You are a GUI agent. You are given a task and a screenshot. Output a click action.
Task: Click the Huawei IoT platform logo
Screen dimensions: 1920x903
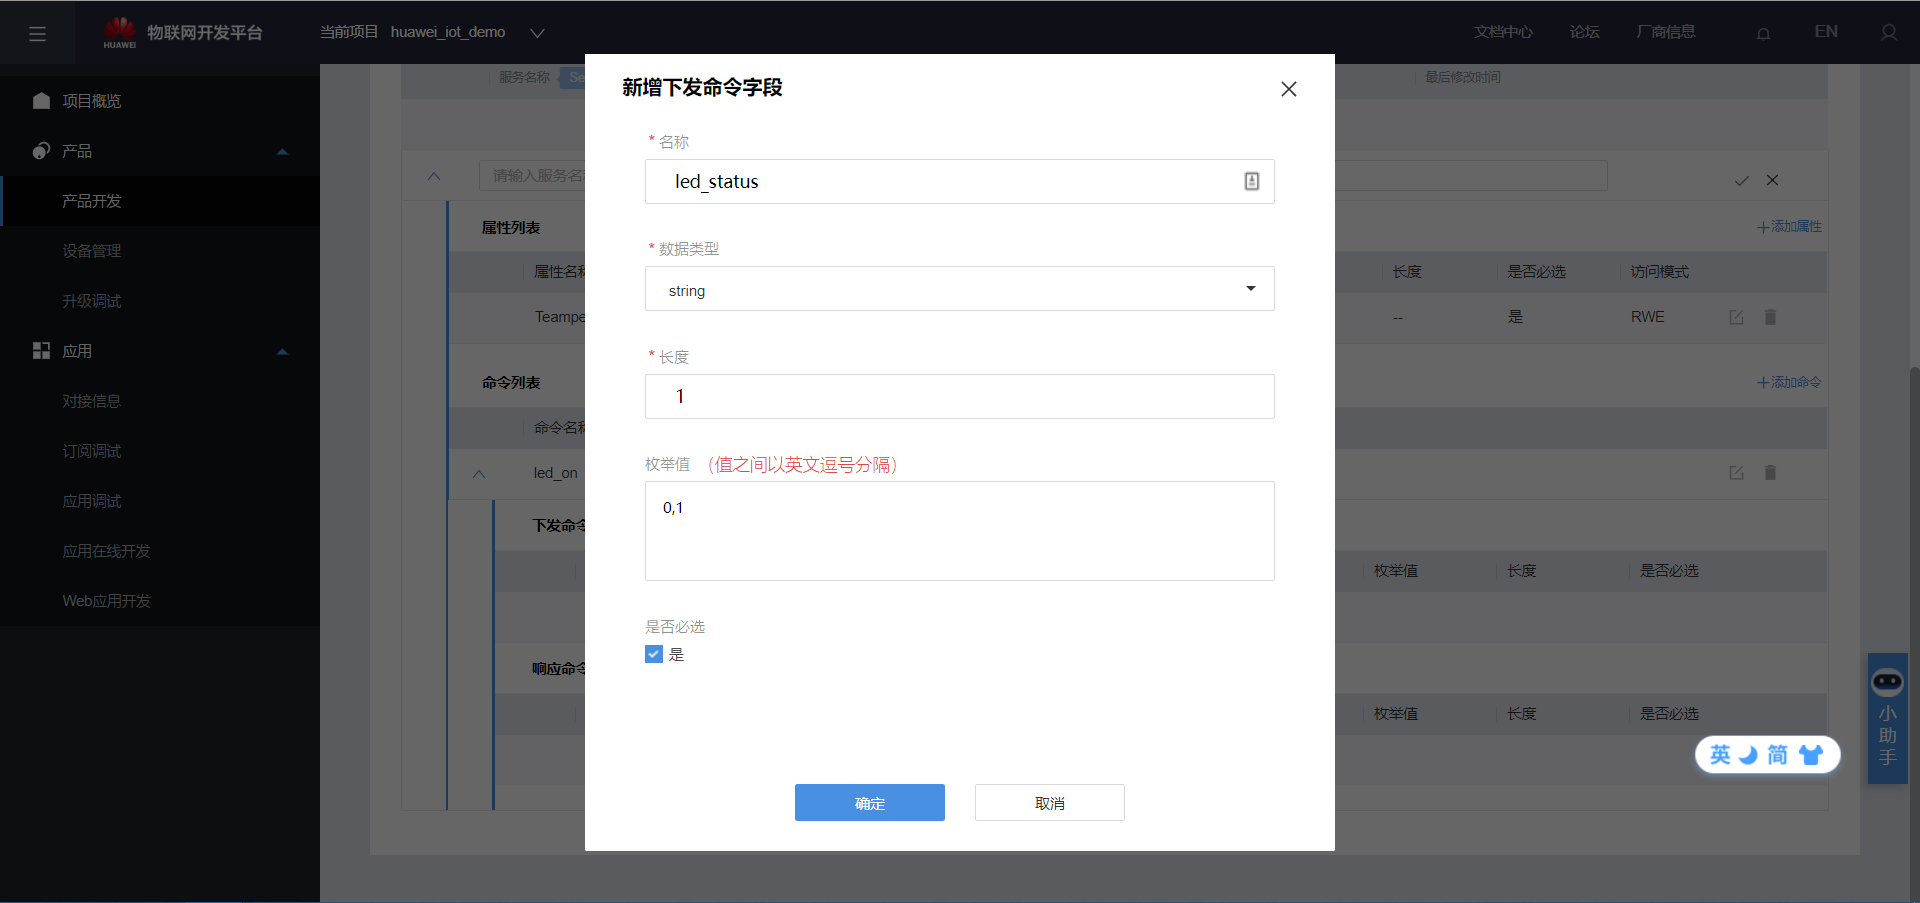(x=120, y=32)
